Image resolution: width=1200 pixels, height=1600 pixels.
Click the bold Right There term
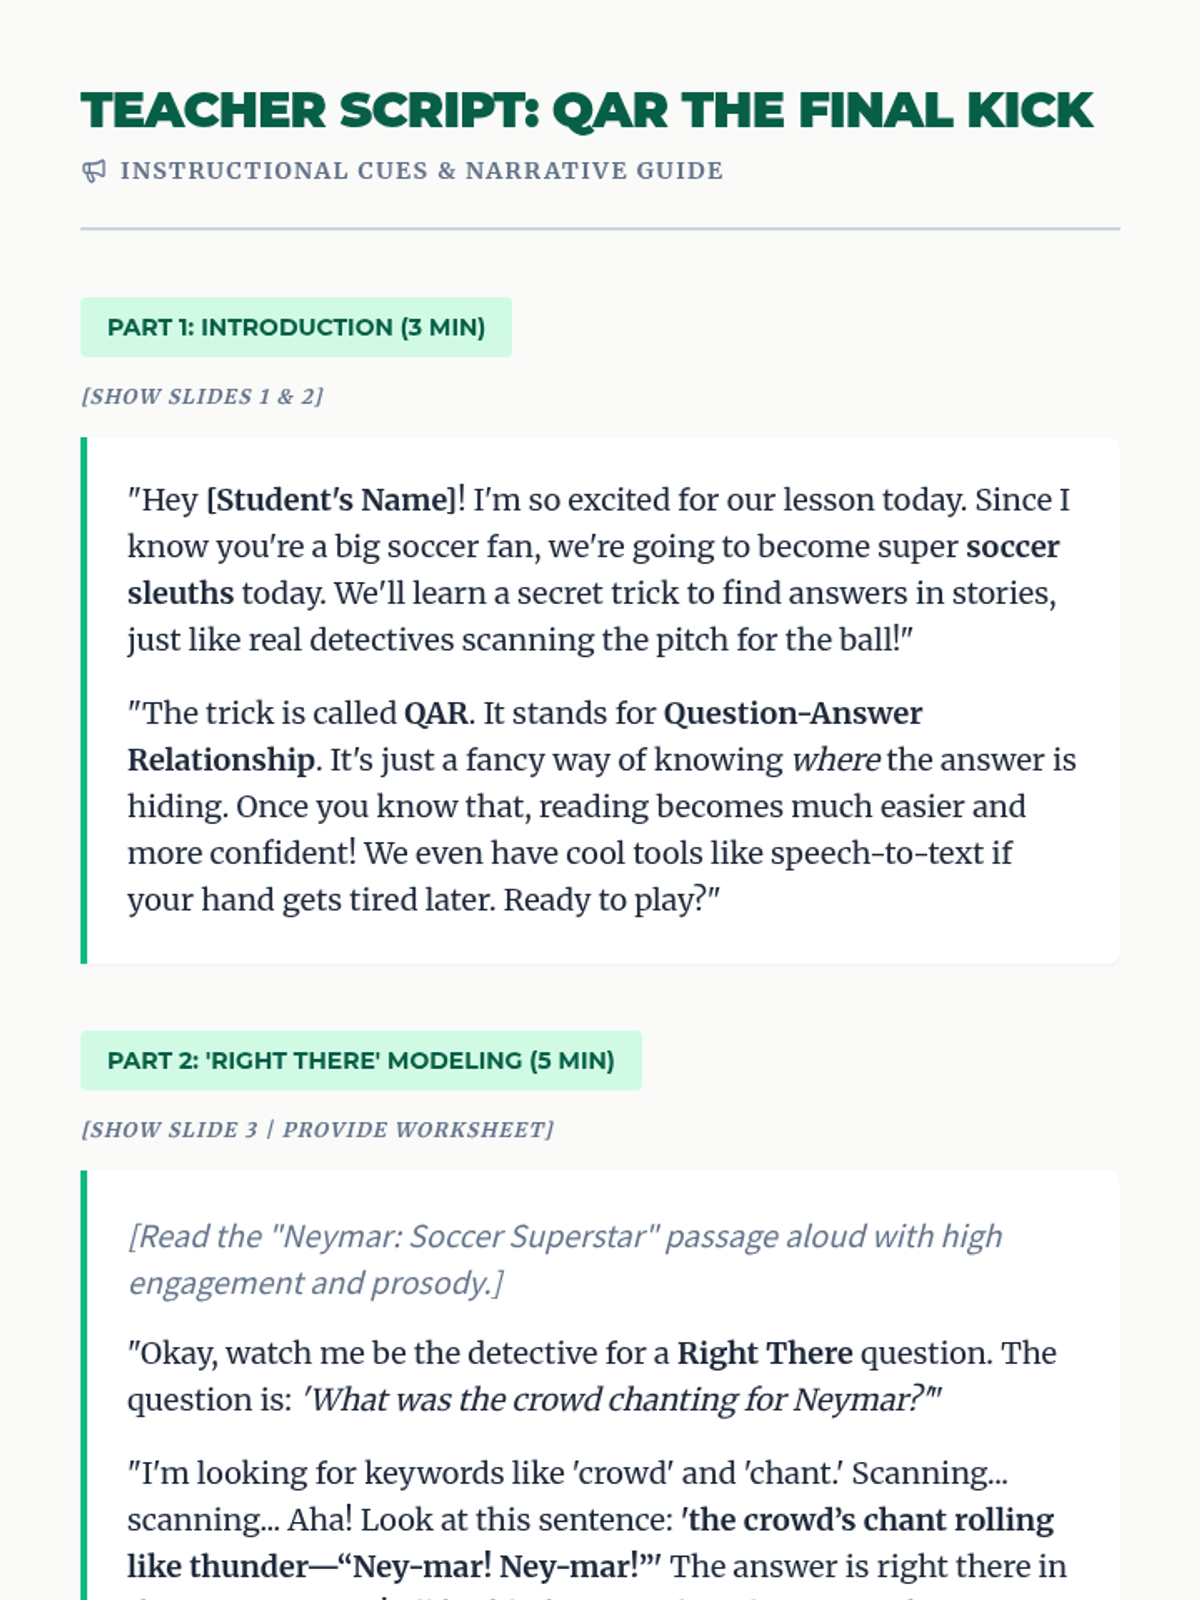tap(765, 1353)
